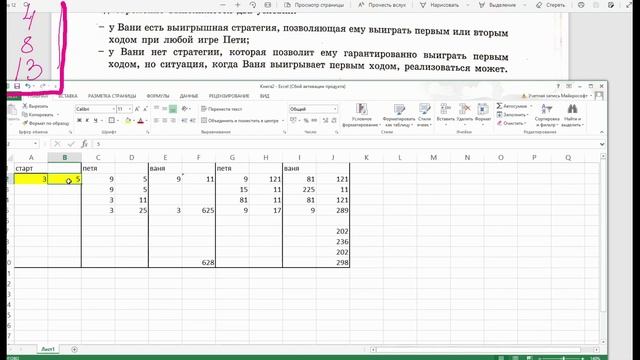This screenshot has height=360, width=640.
Task: Open РЕЦЕНЗИРОВАНИЕ ribbon tab
Action: 229,96
